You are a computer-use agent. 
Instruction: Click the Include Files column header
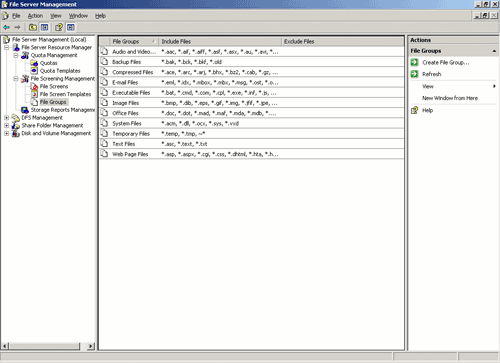(220, 41)
